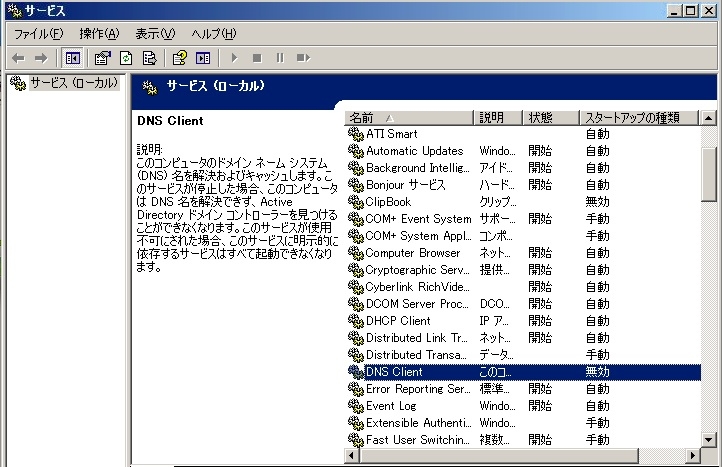Click the Forward arrow in the toolbar

click(x=42, y=59)
